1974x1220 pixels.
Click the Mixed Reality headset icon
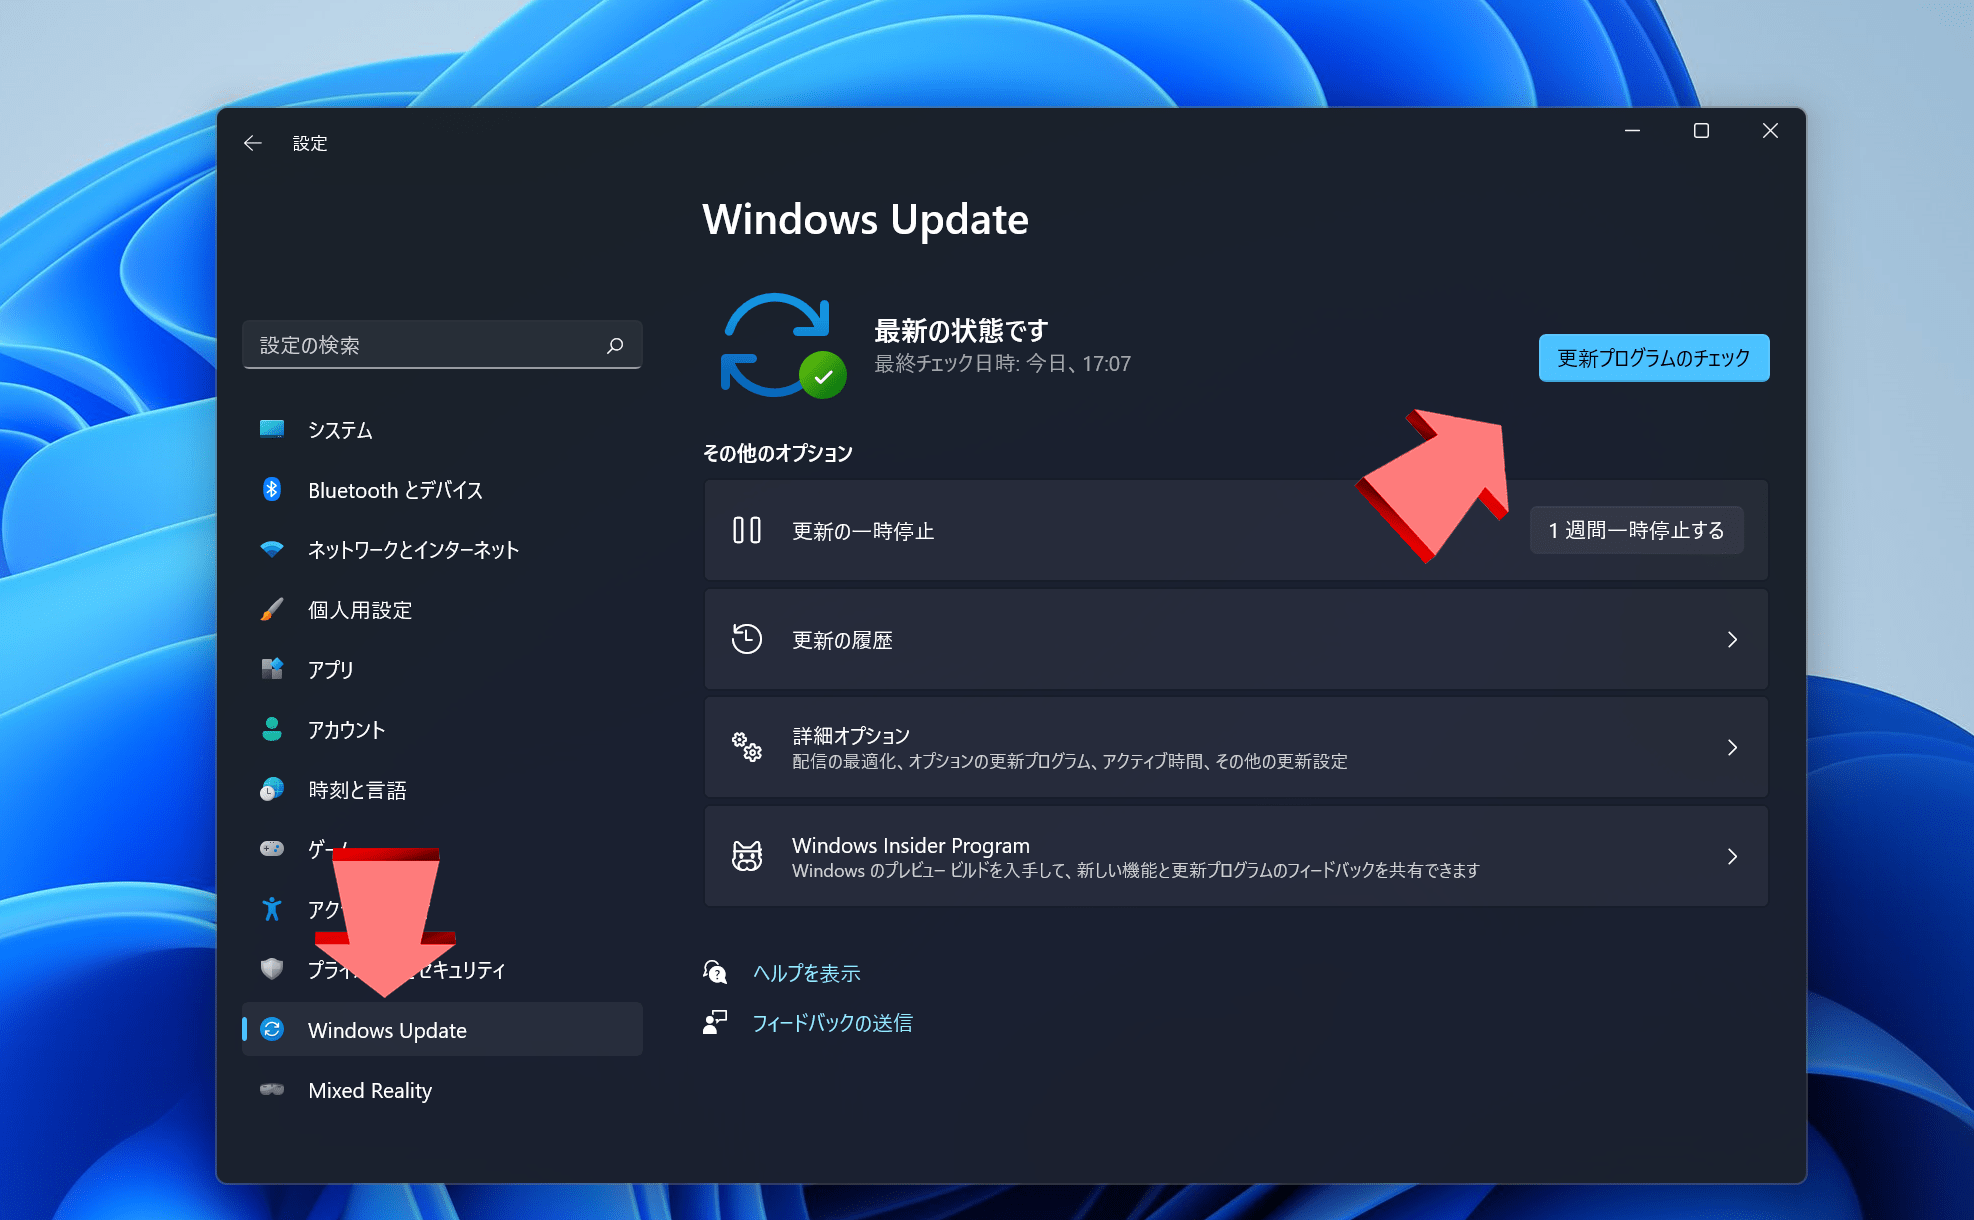[272, 1089]
